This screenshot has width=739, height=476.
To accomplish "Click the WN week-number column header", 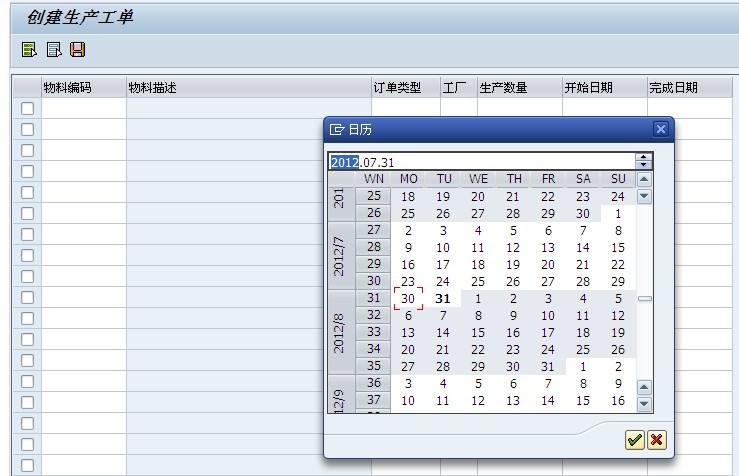I will [373, 179].
